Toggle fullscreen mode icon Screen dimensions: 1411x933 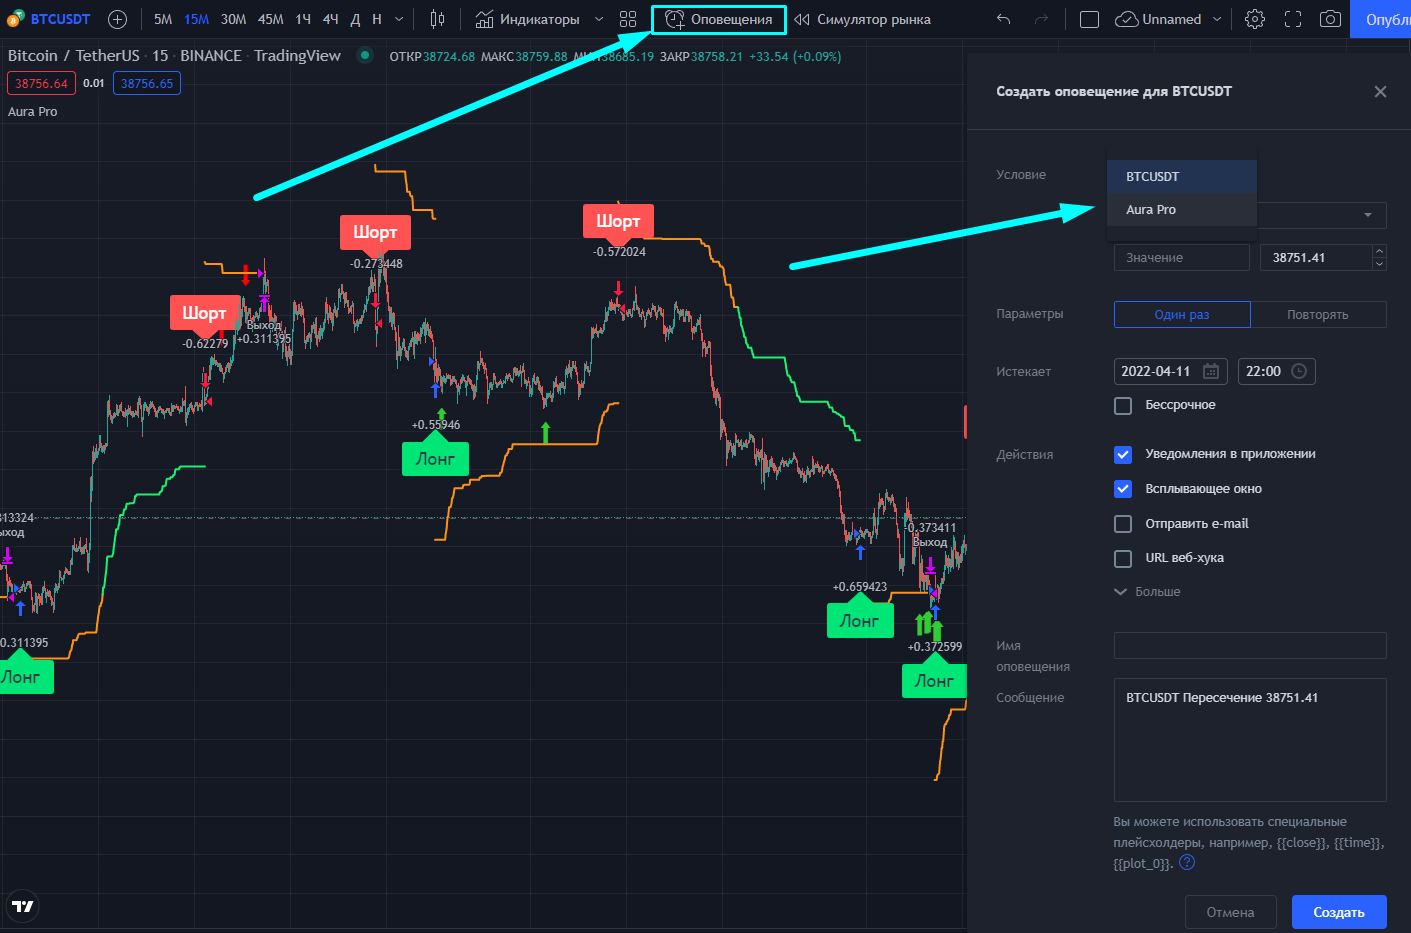tap(1293, 19)
